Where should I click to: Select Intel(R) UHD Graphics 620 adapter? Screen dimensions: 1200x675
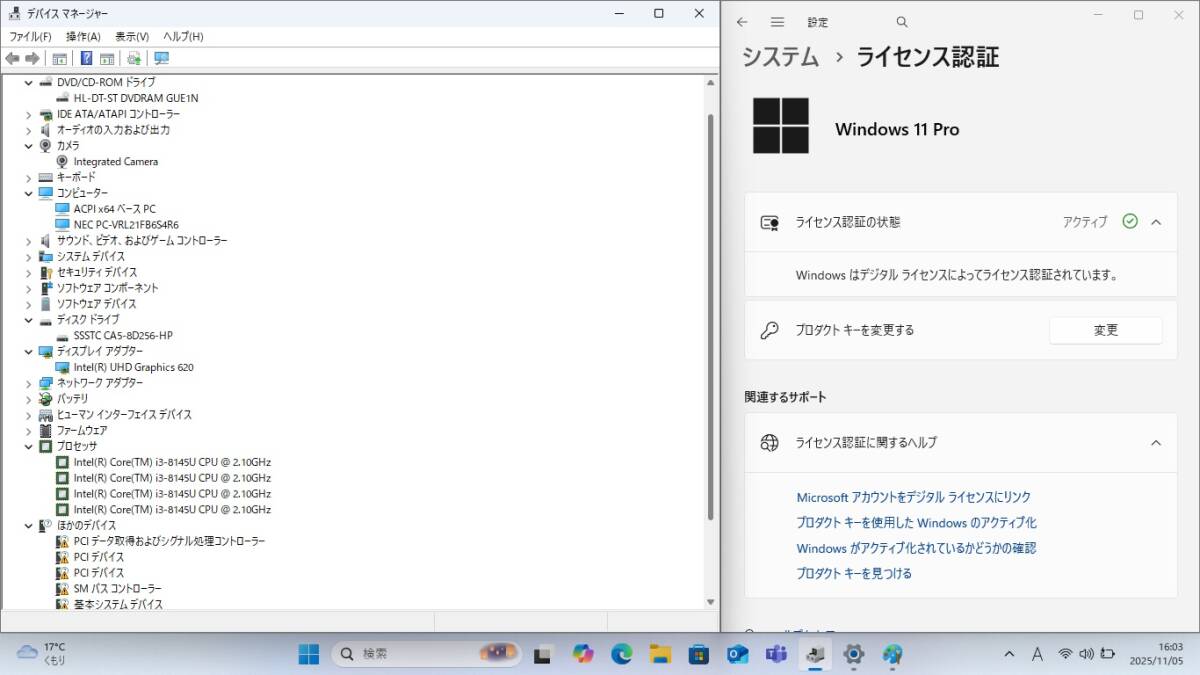pyautogui.click(x=134, y=367)
